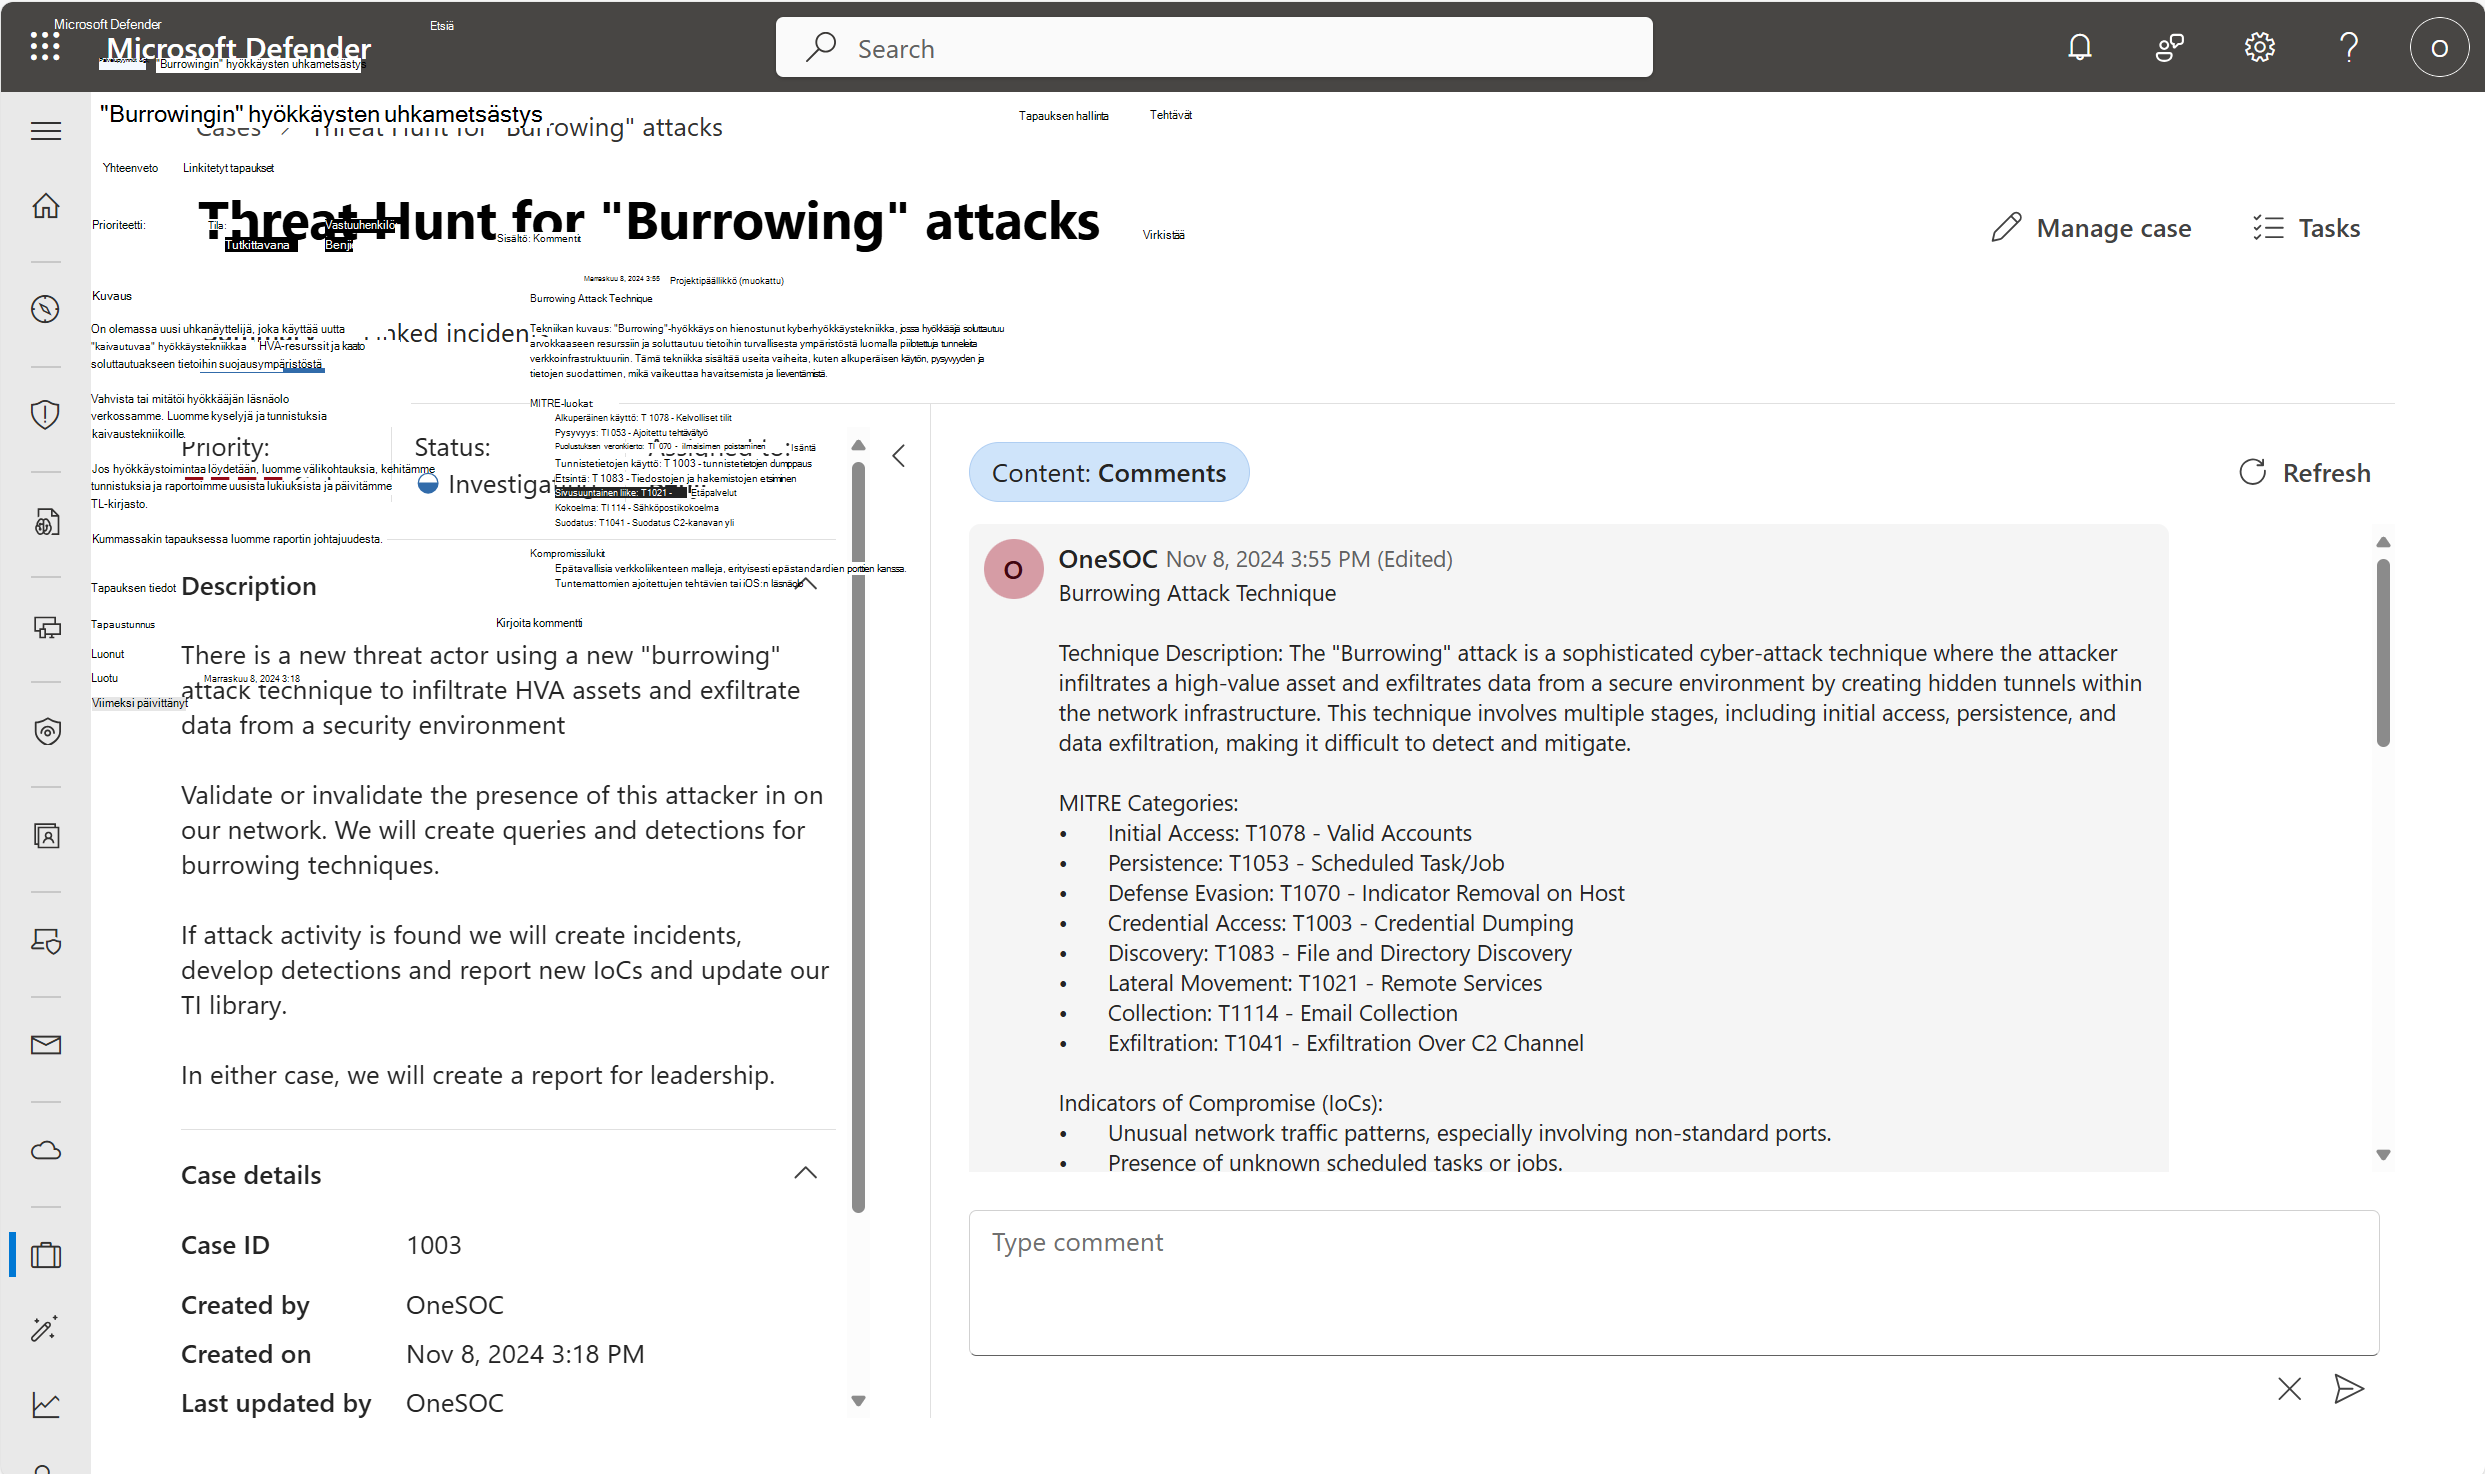This screenshot has height=1474, width=2485.
Task: Click the help question mark icon
Action: (2348, 47)
